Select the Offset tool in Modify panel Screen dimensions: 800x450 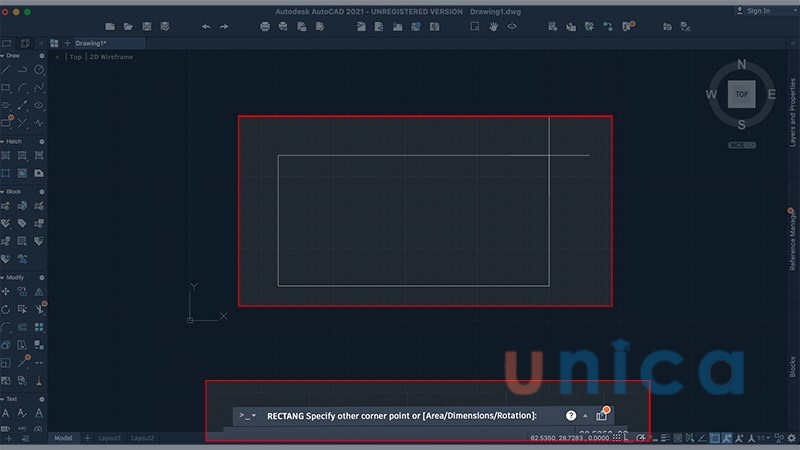click(x=22, y=327)
